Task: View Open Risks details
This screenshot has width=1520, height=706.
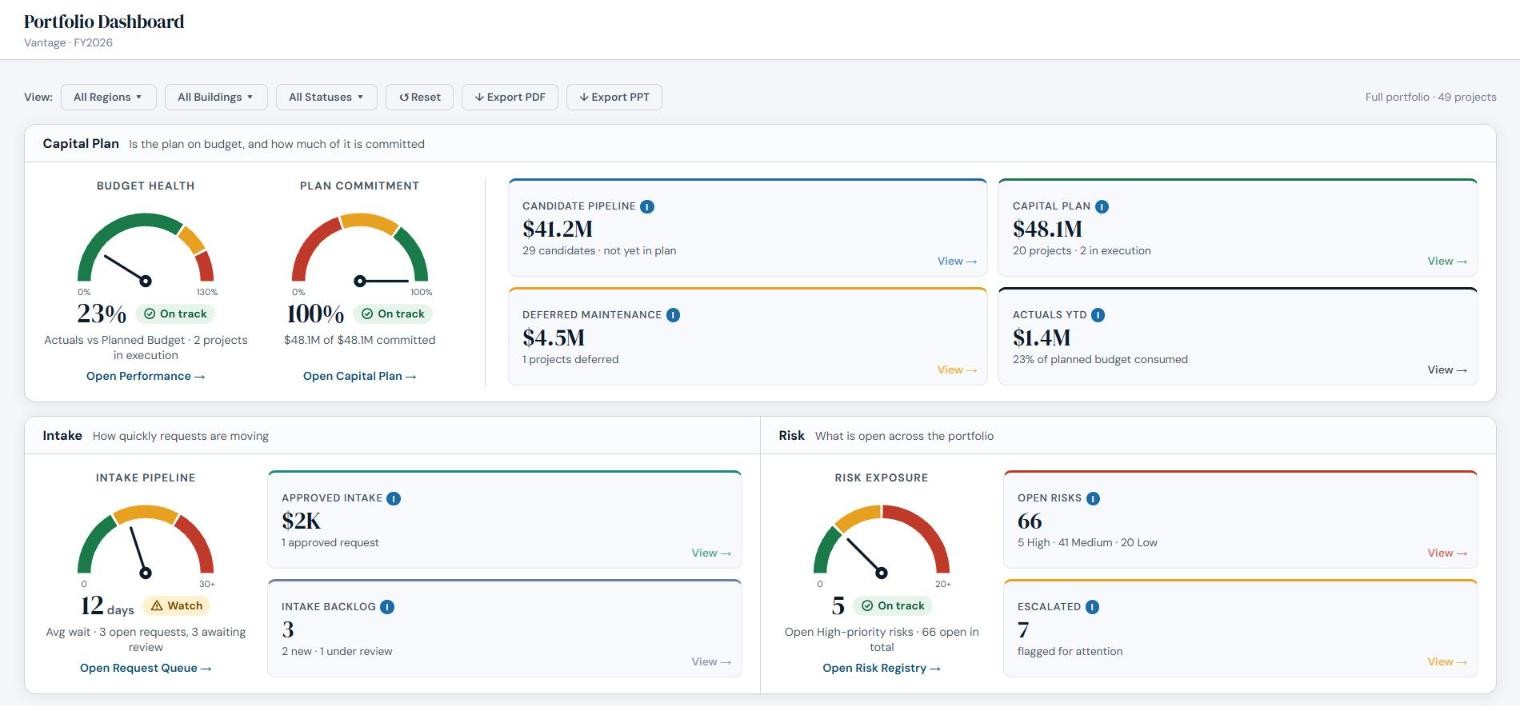Action: tap(1447, 553)
